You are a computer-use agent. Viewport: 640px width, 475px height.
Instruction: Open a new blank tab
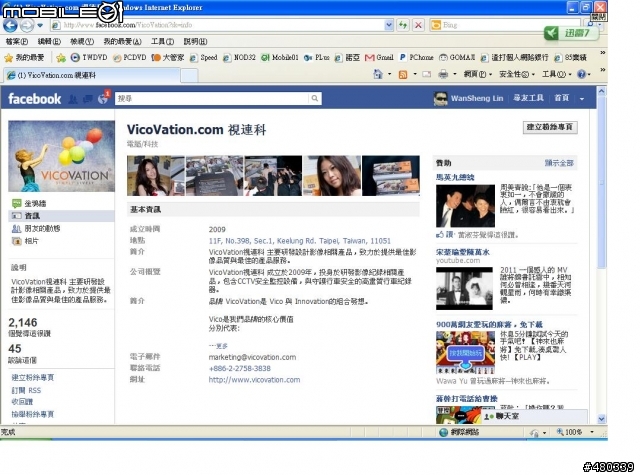click(189, 75)
